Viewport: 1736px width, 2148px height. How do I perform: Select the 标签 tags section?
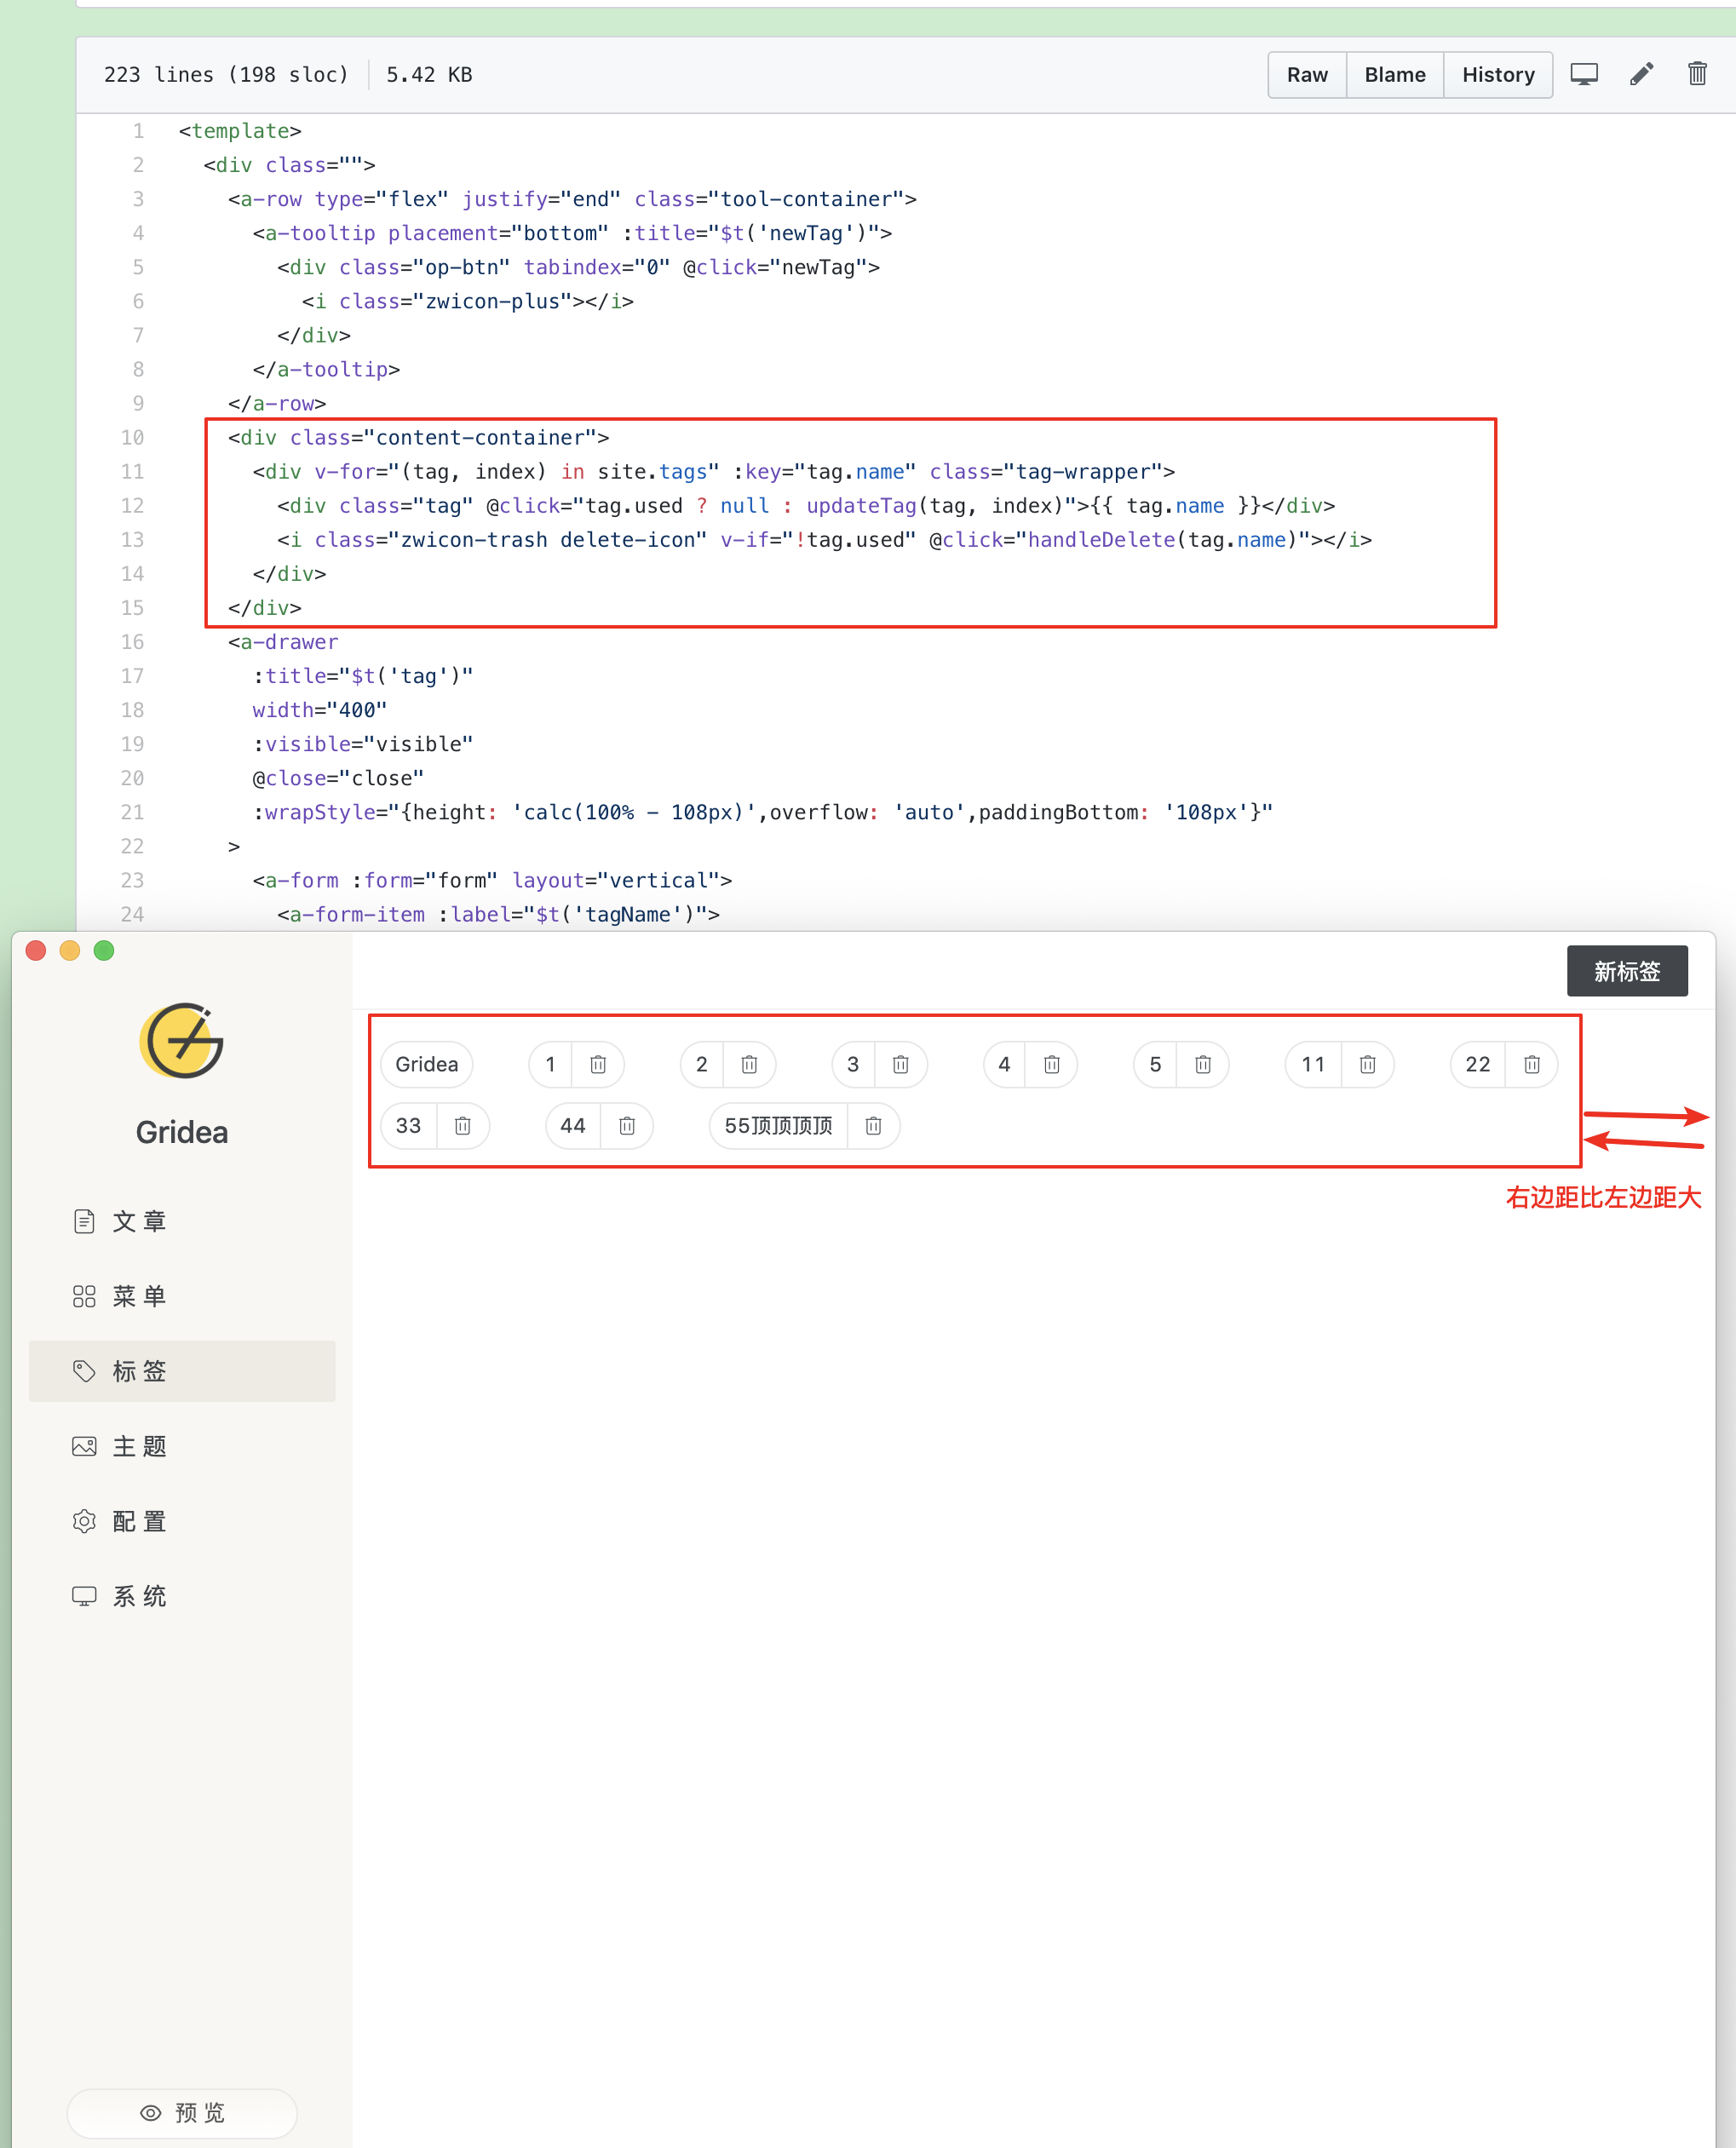pos(182,1371)
